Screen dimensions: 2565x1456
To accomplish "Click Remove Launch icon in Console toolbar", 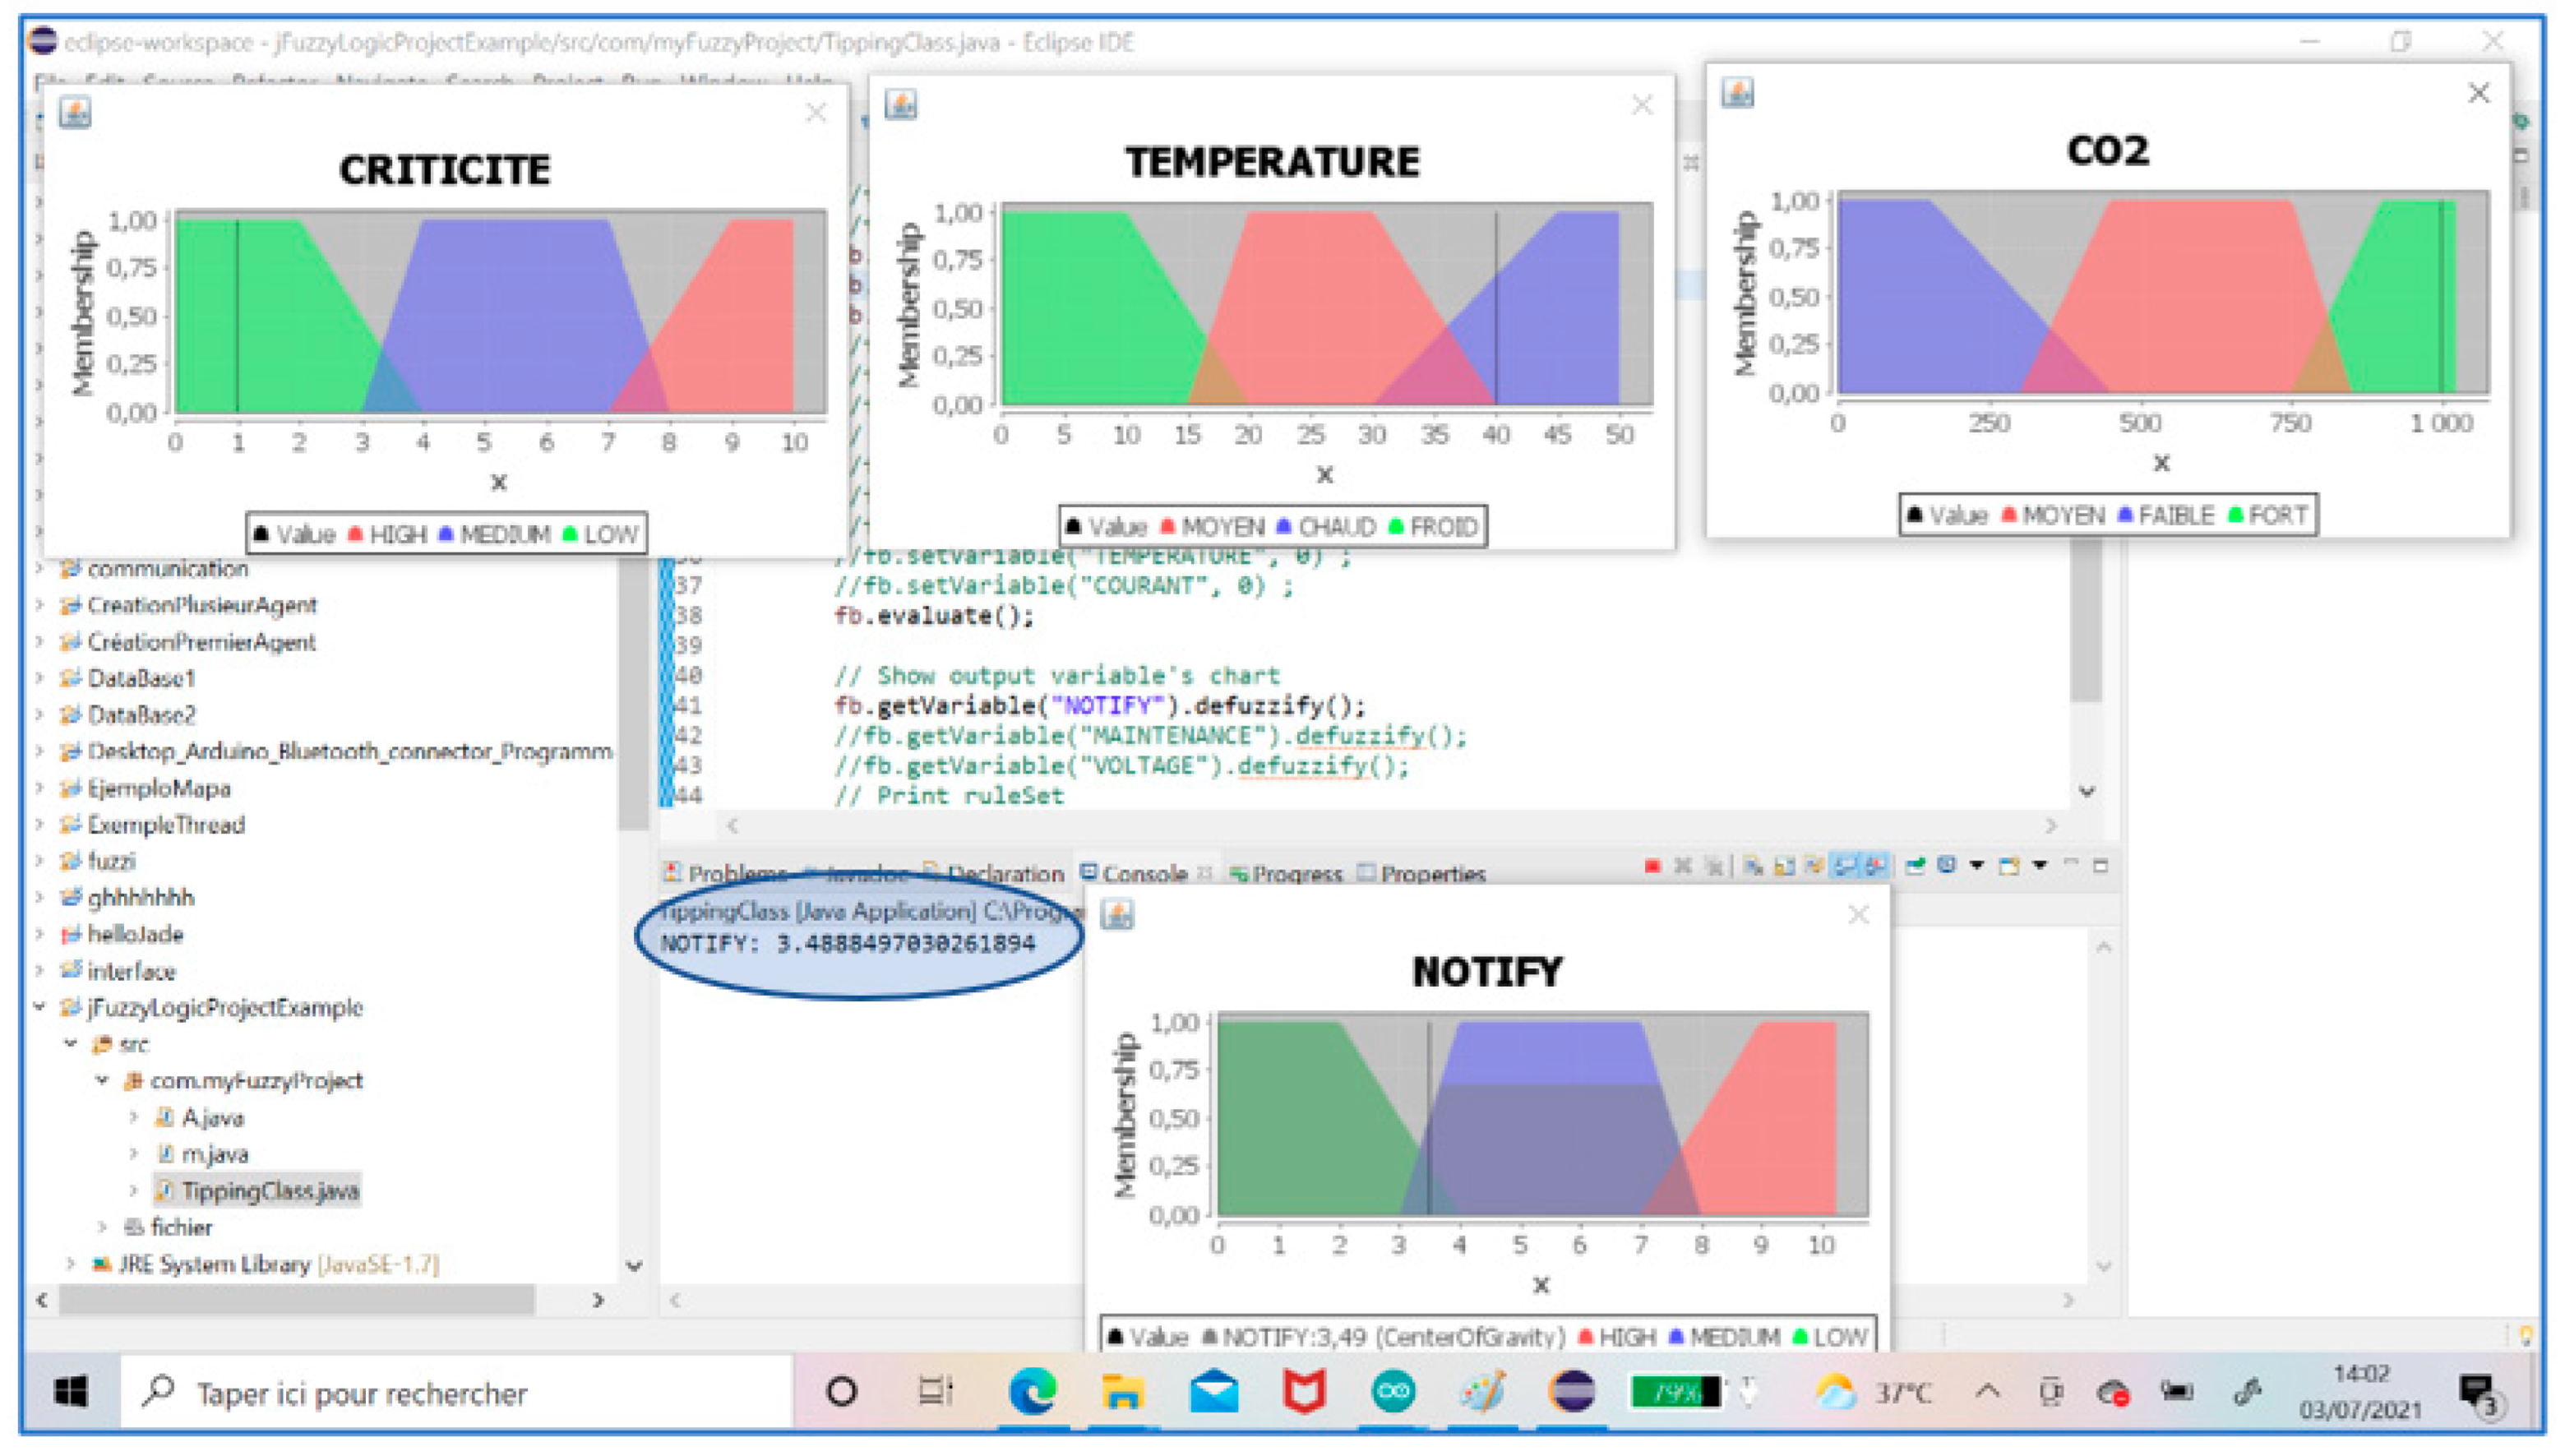I will click(1683, 866).
